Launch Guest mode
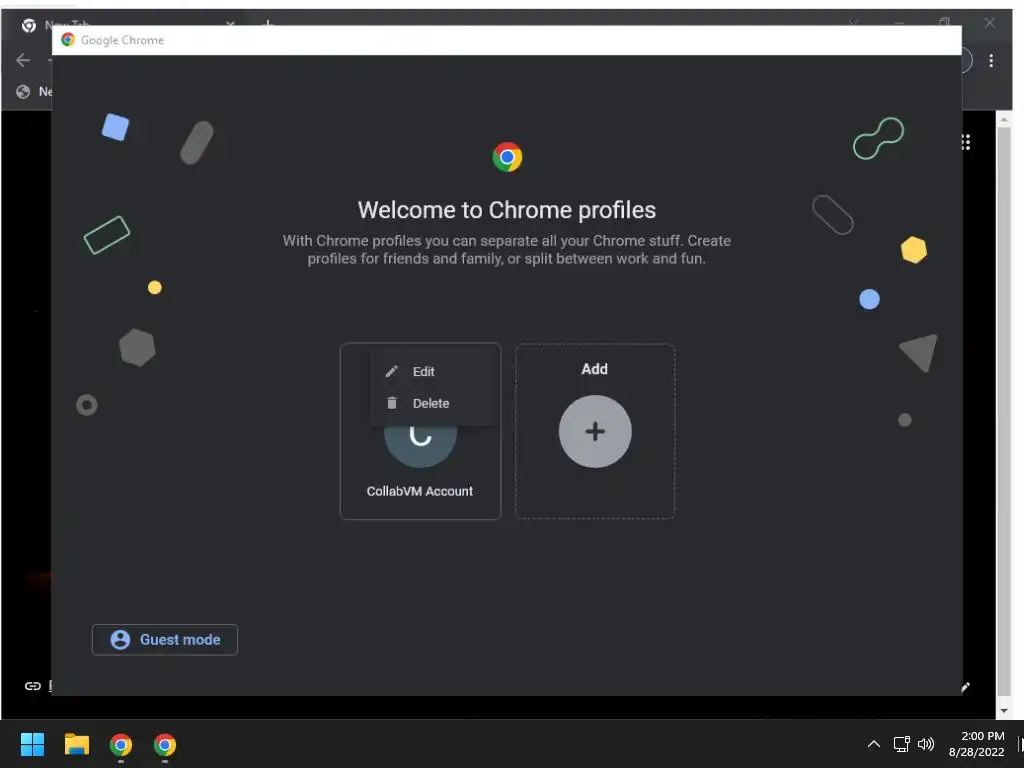Viewport: 1024px width, 768px height. tap(165, 640)
